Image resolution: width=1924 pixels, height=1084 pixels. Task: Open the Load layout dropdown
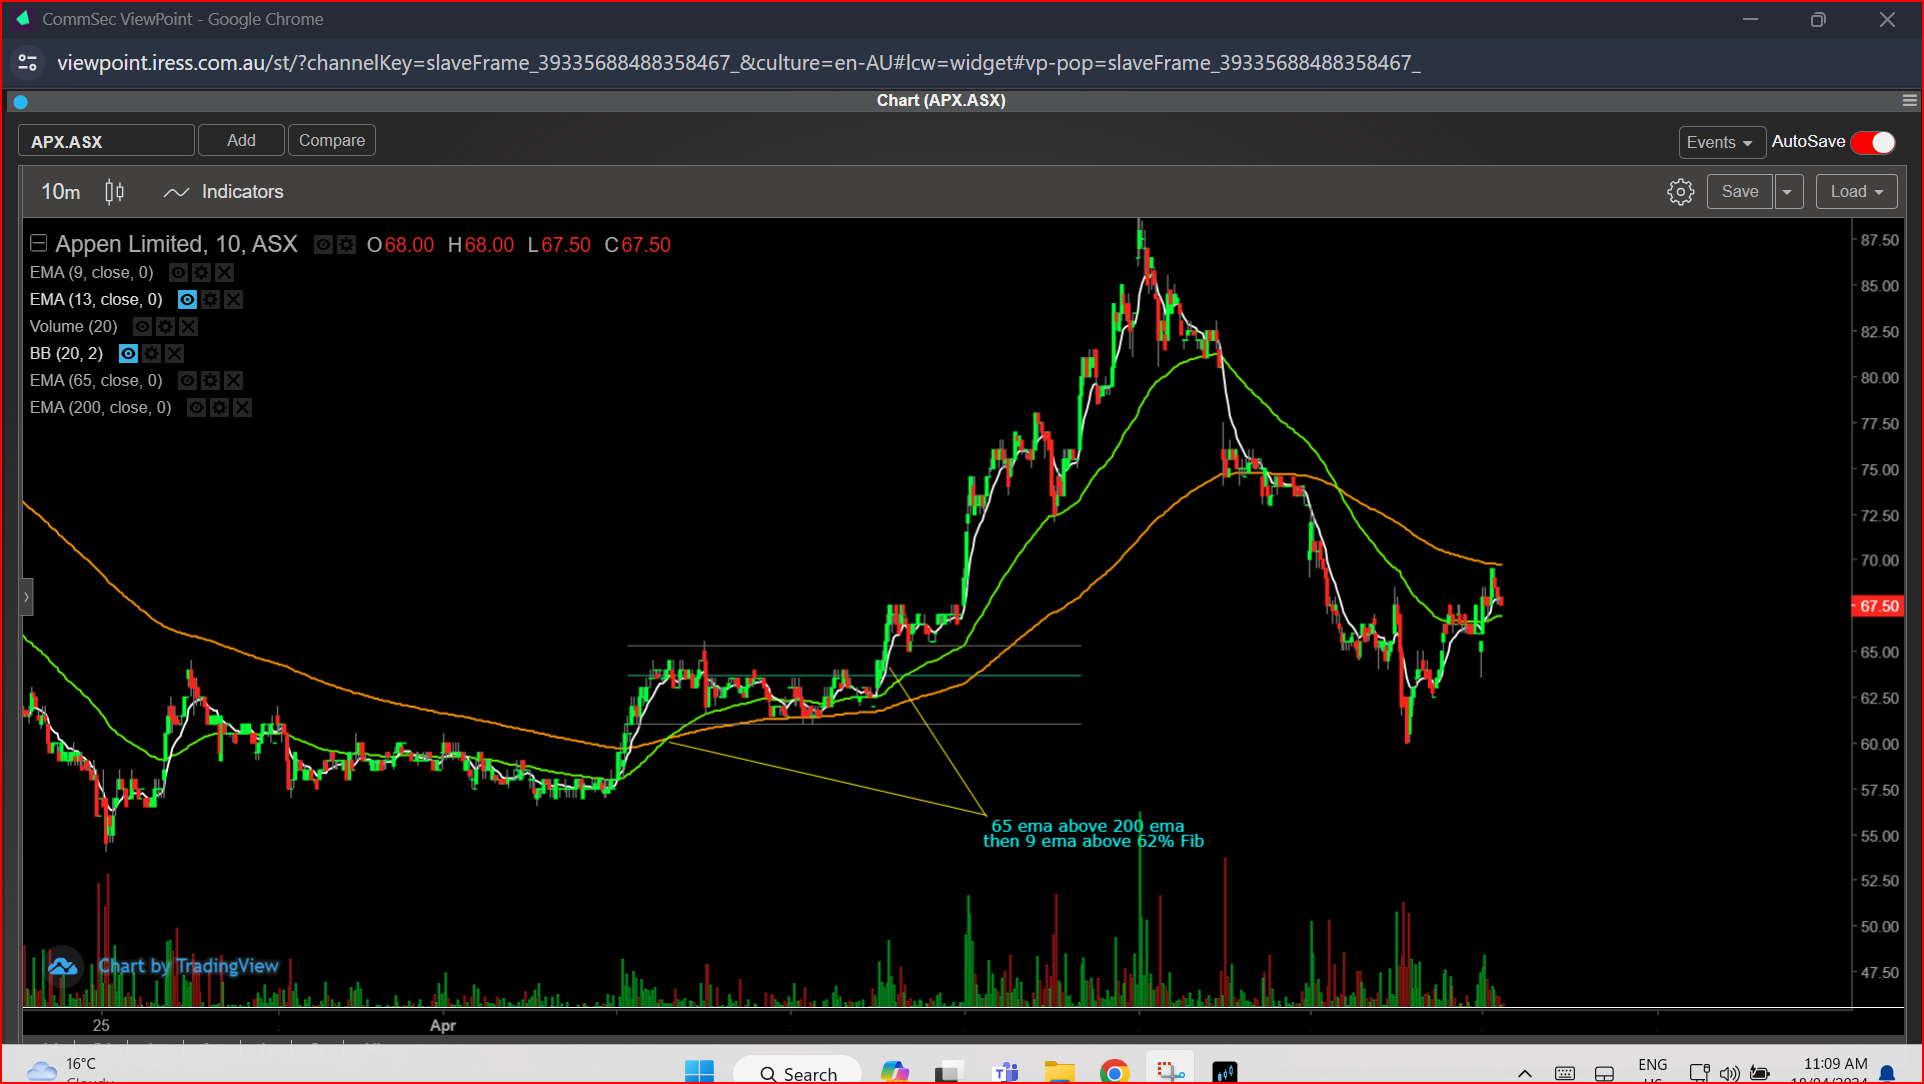(1856, 191)
